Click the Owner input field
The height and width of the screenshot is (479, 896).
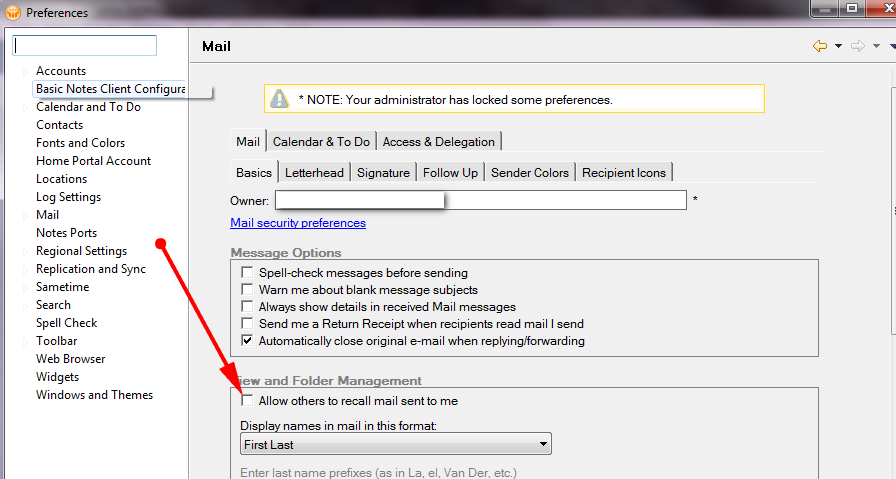[481, 200]
